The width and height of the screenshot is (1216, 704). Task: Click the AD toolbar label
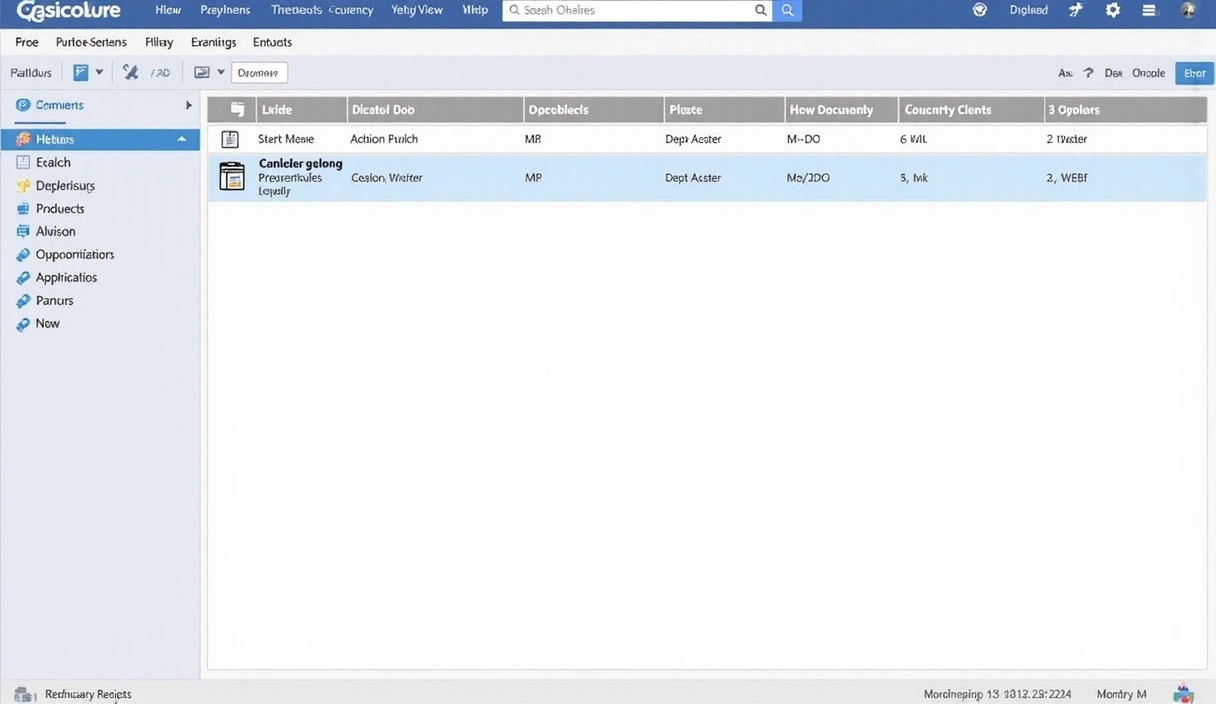pos(160,73)
